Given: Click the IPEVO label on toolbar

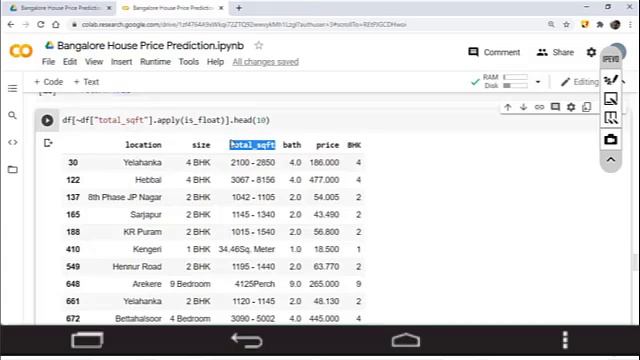Looking at the screenshot, I should tap(611, 60).
